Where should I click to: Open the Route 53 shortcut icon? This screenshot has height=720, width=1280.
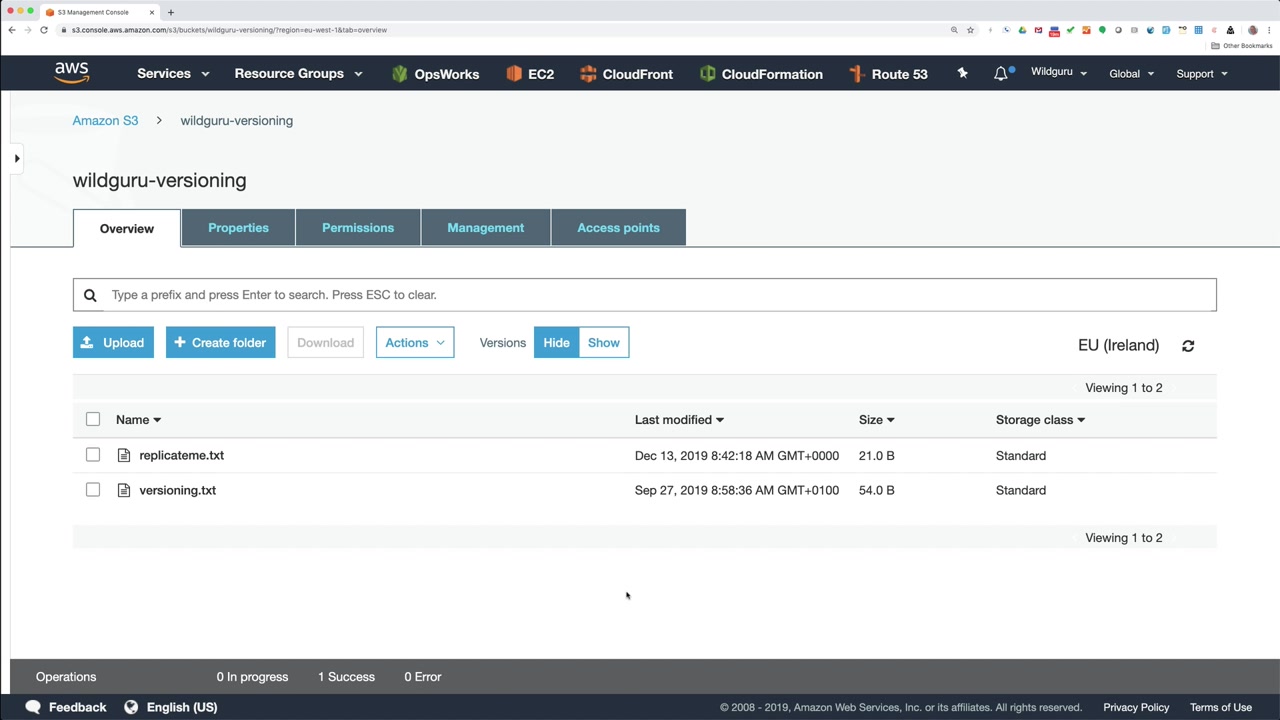(856, 74)
